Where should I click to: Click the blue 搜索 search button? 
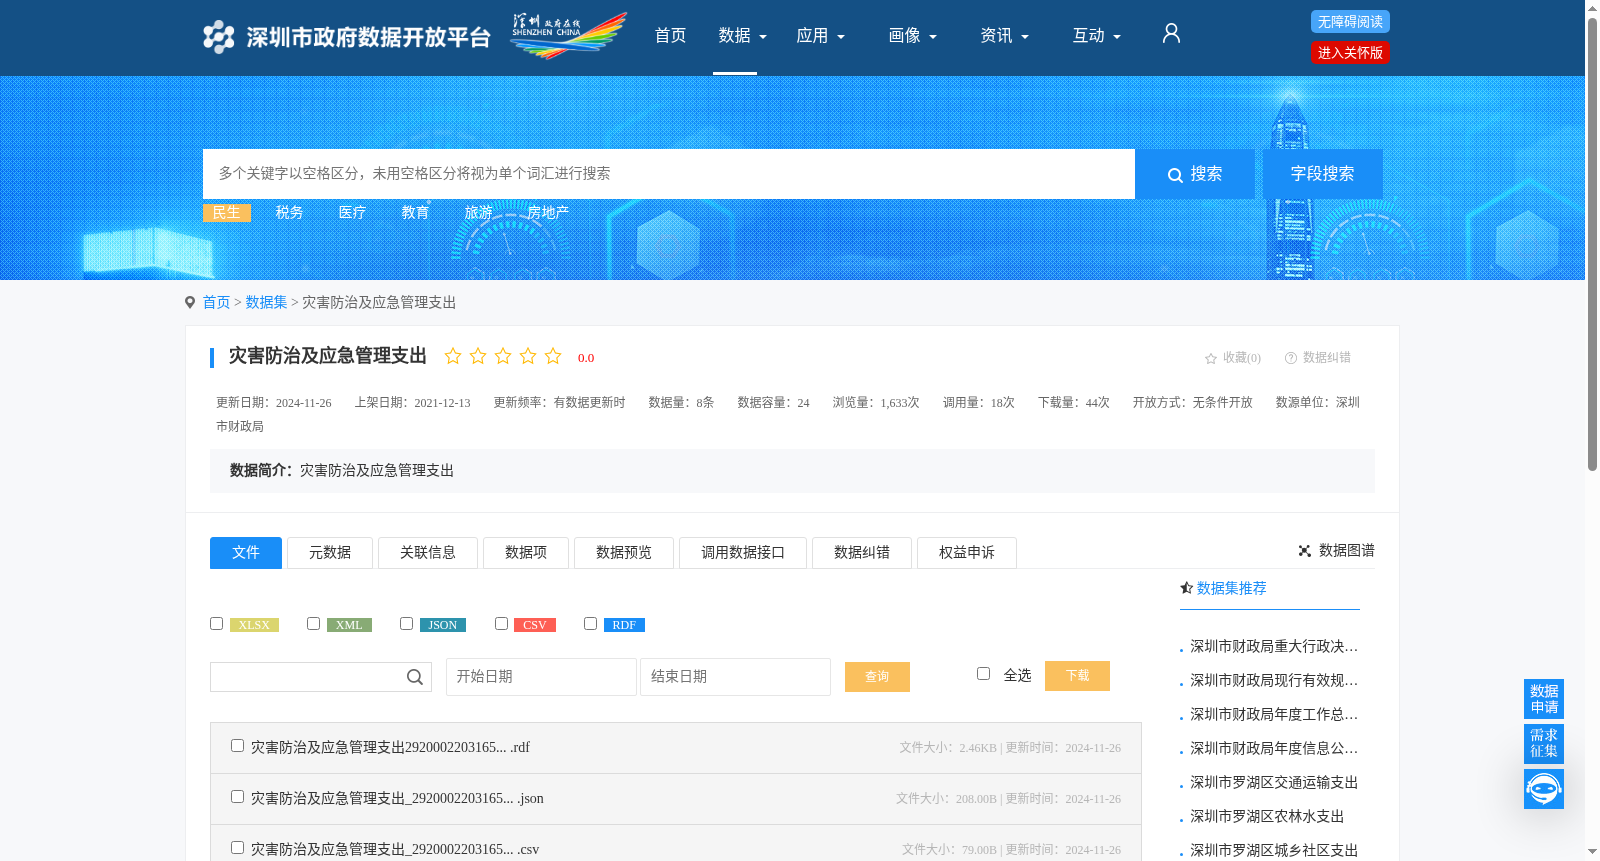(x=1195, y=174)
